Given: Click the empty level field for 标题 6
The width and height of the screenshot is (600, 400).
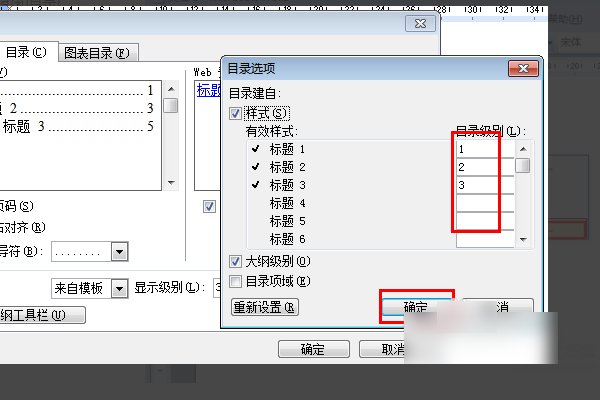Looking at the screenshot, I should [485, 239].
